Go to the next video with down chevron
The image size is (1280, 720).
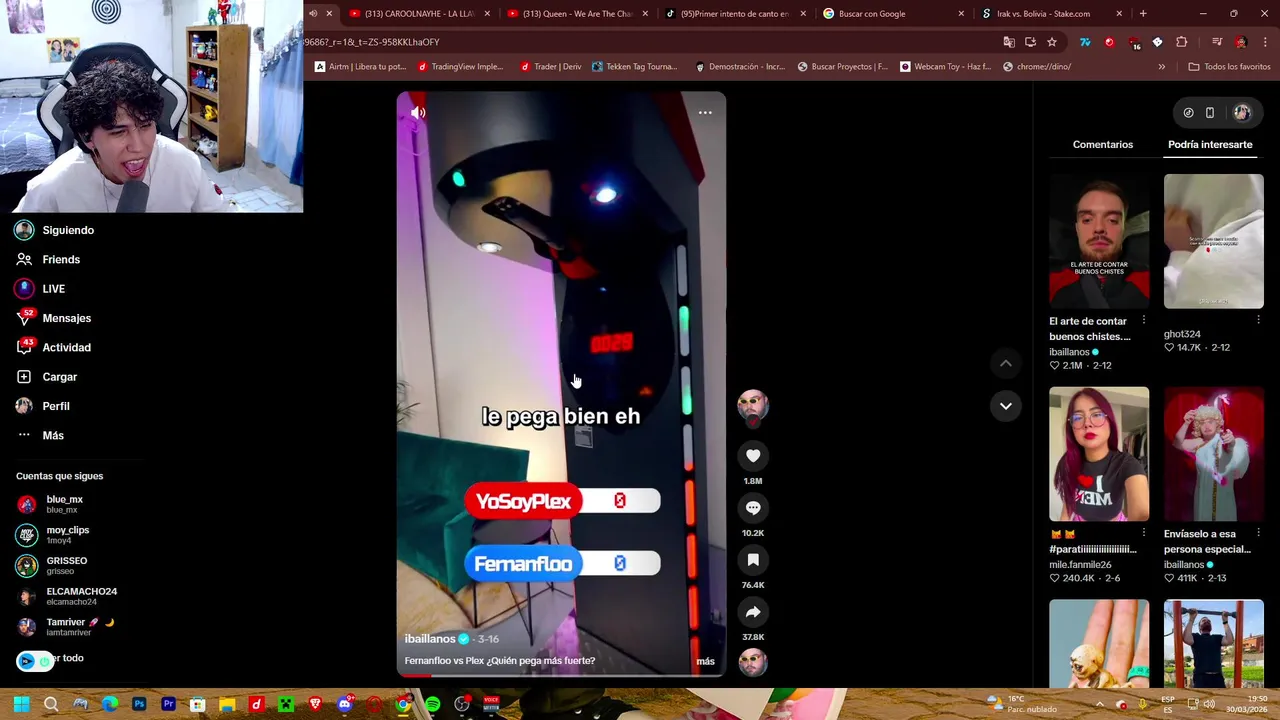point(1006,406)
